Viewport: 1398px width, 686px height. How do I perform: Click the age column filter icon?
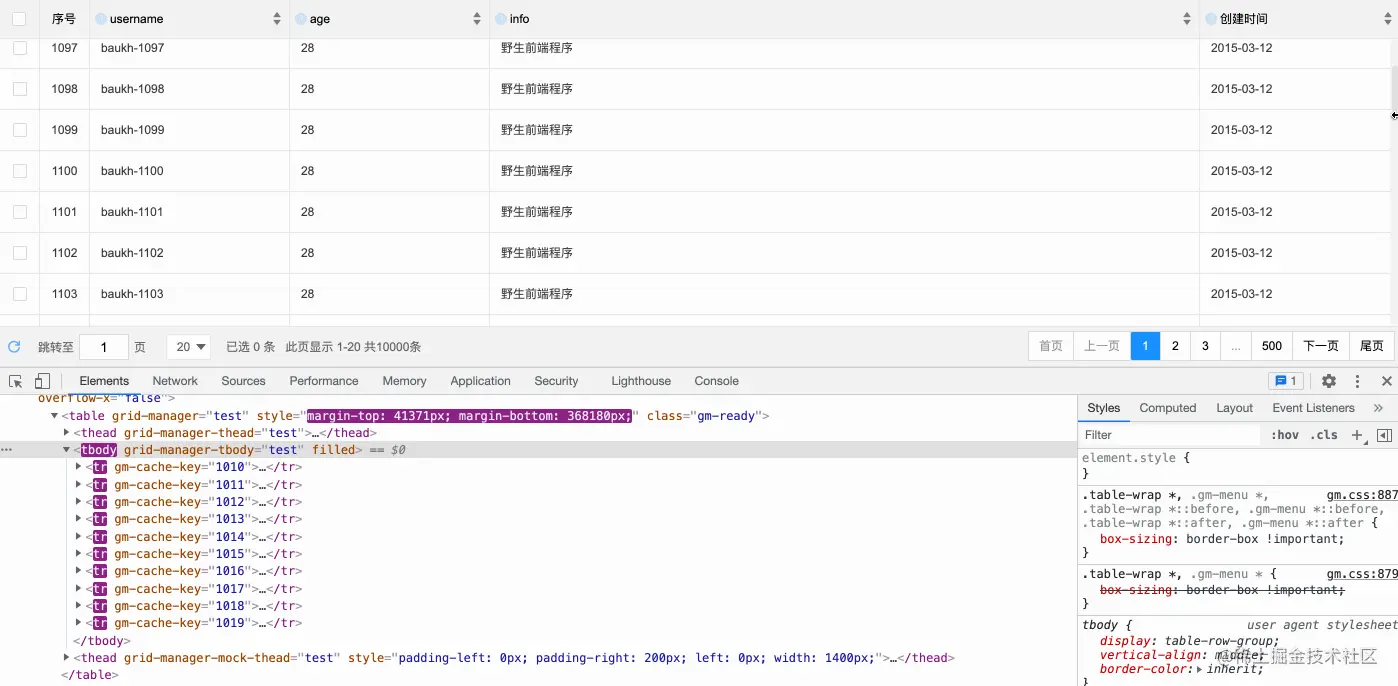point(302,19)
